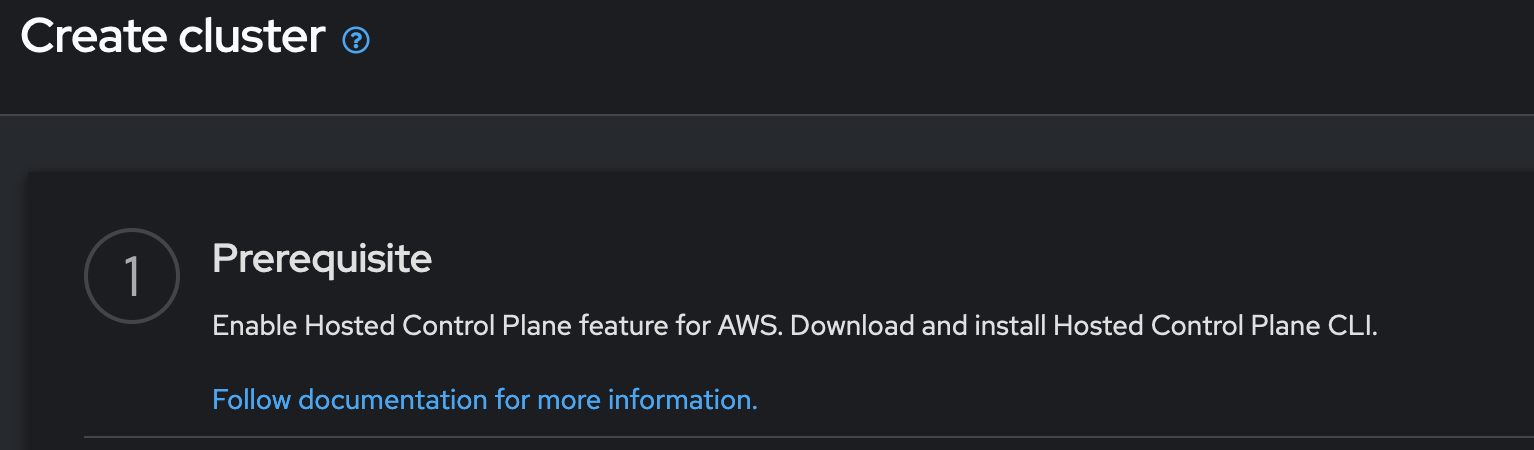The image size is (1534, 450).
Task: Click the "Prerequisite" step heading
Action: point(322,259)
